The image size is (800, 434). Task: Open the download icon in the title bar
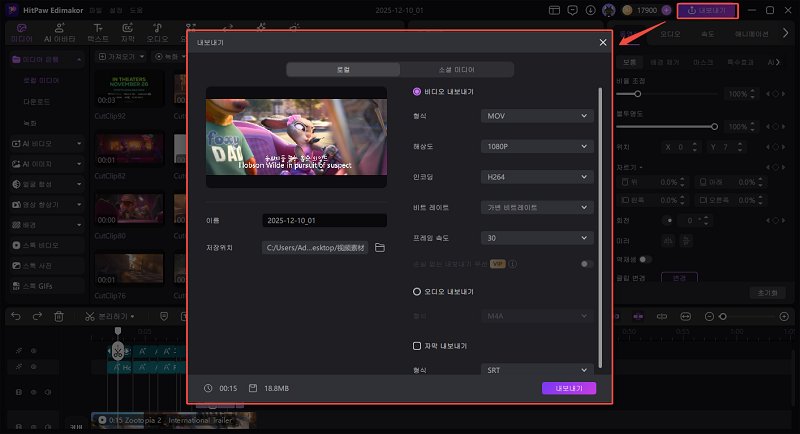(590, 10)
